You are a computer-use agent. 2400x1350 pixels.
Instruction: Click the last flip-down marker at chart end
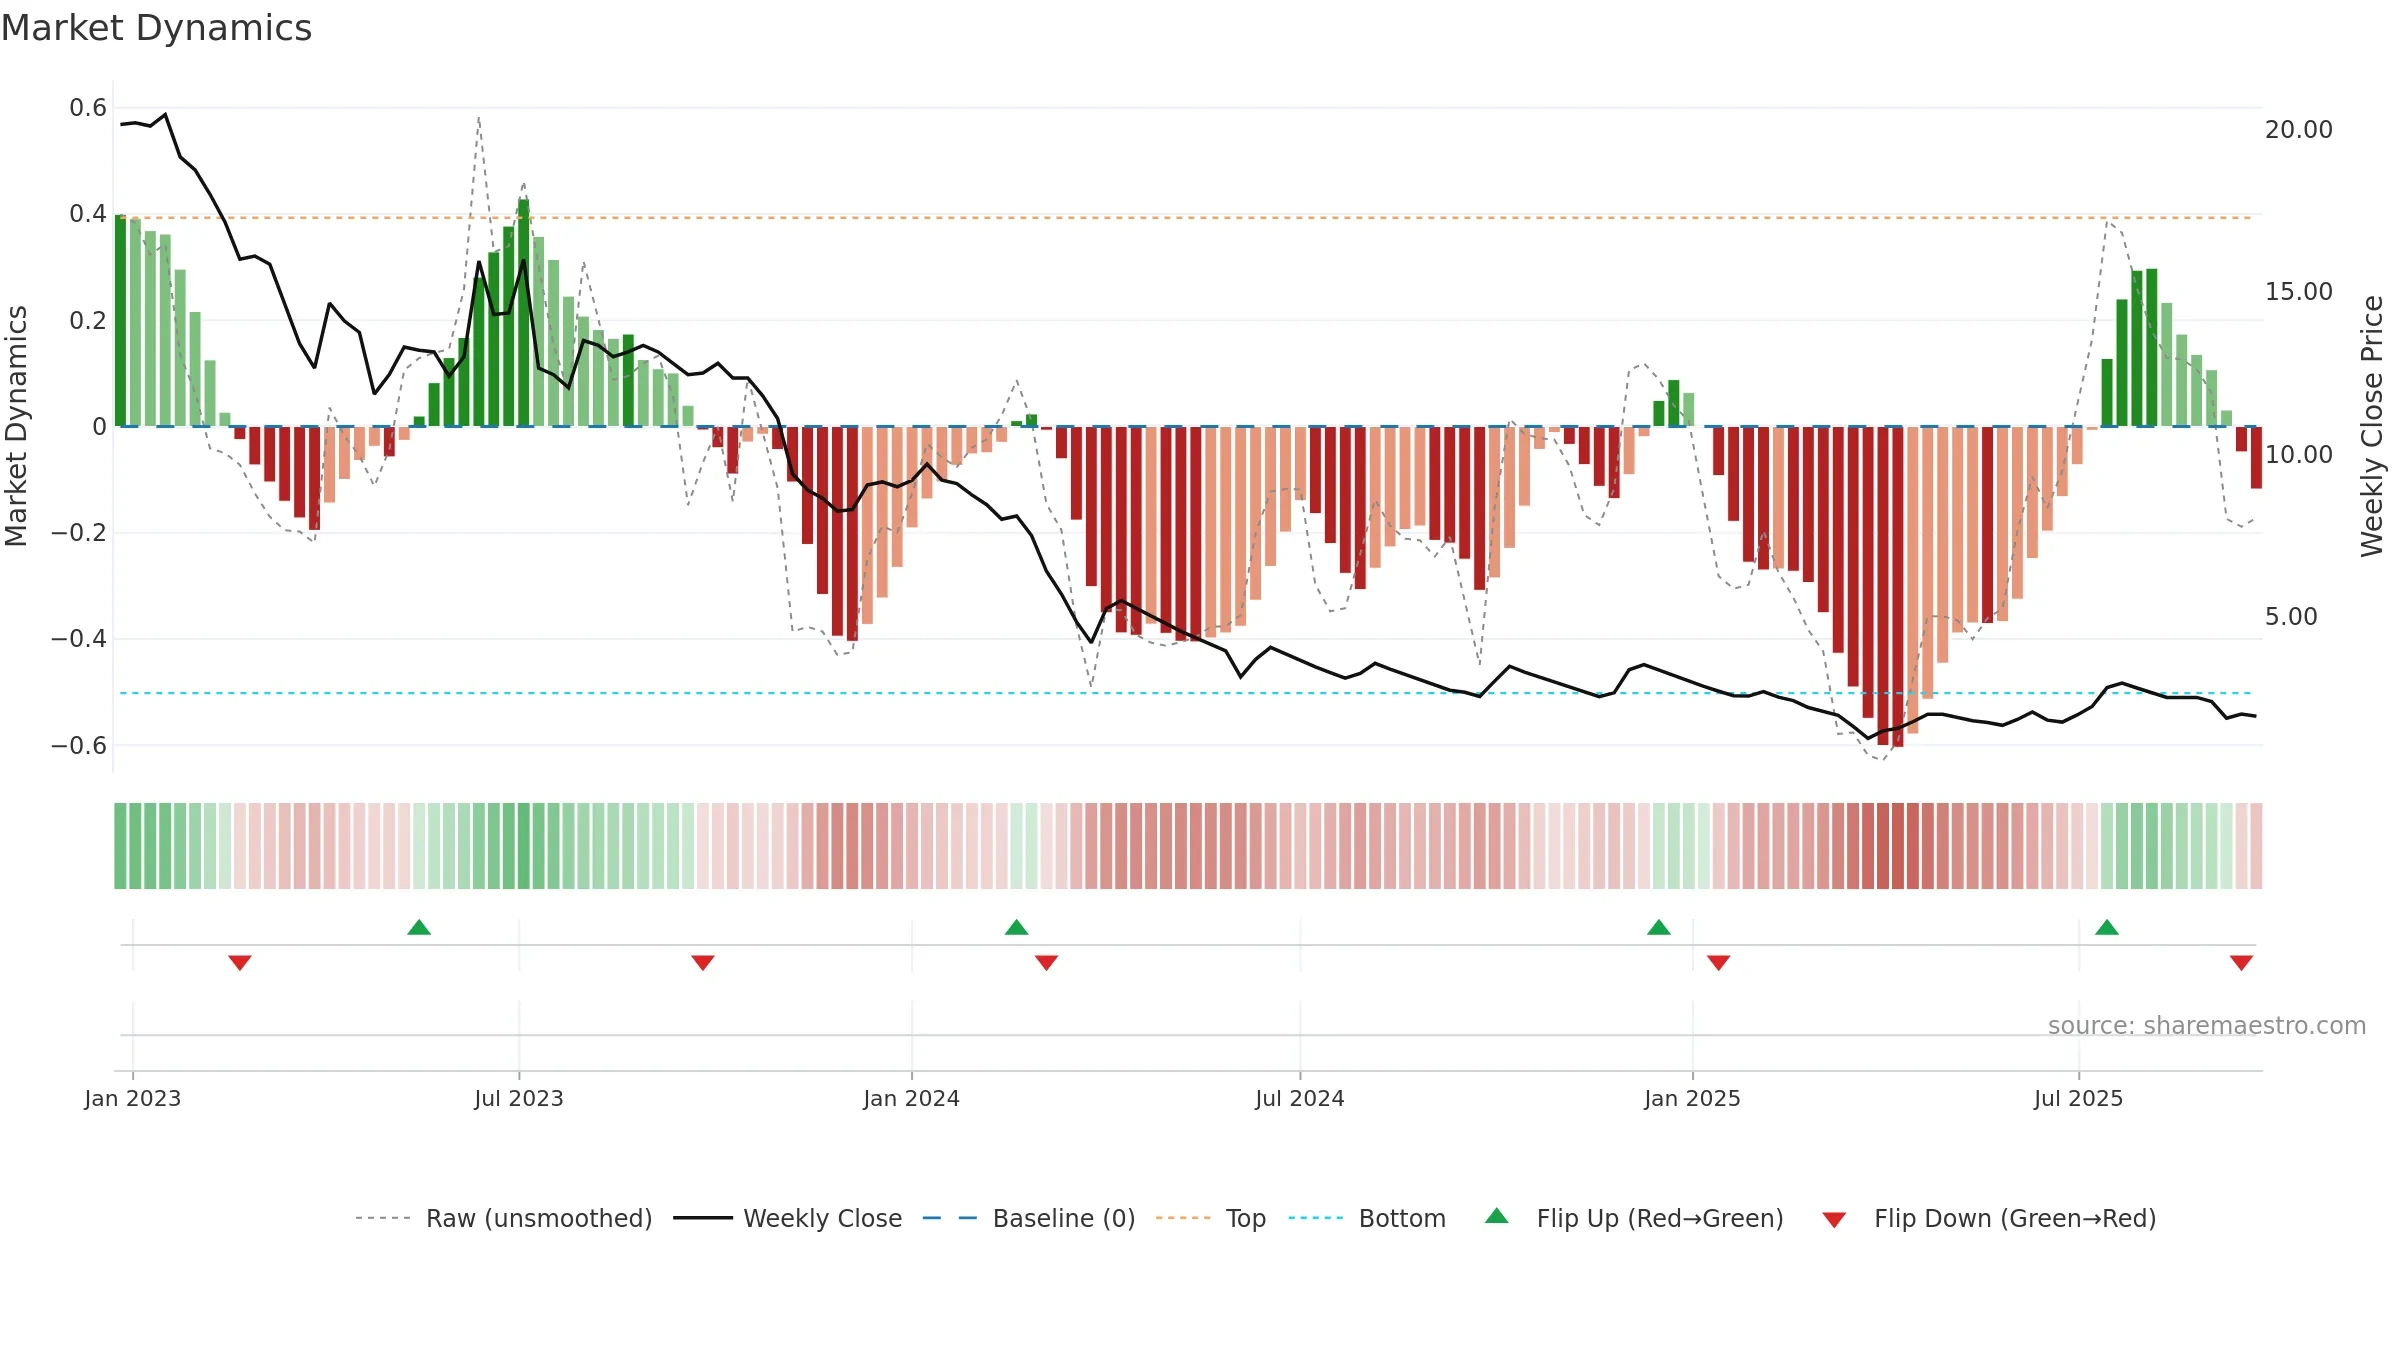coord(2241,962)
